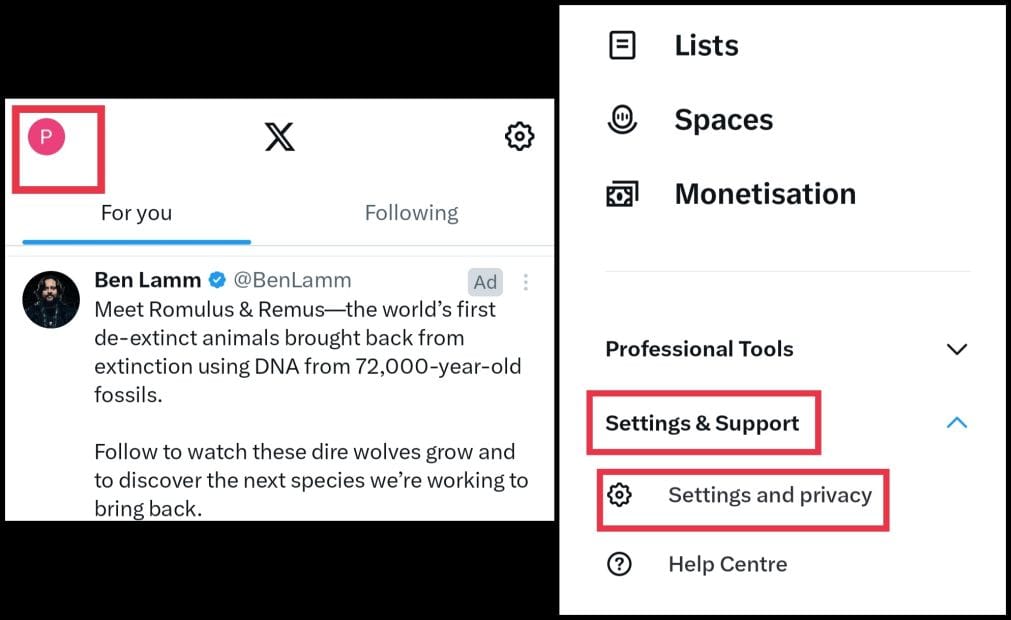Open the three-dot menu on the ad post
Viewport: 1011px width, 620px height.
click(526, 282)
